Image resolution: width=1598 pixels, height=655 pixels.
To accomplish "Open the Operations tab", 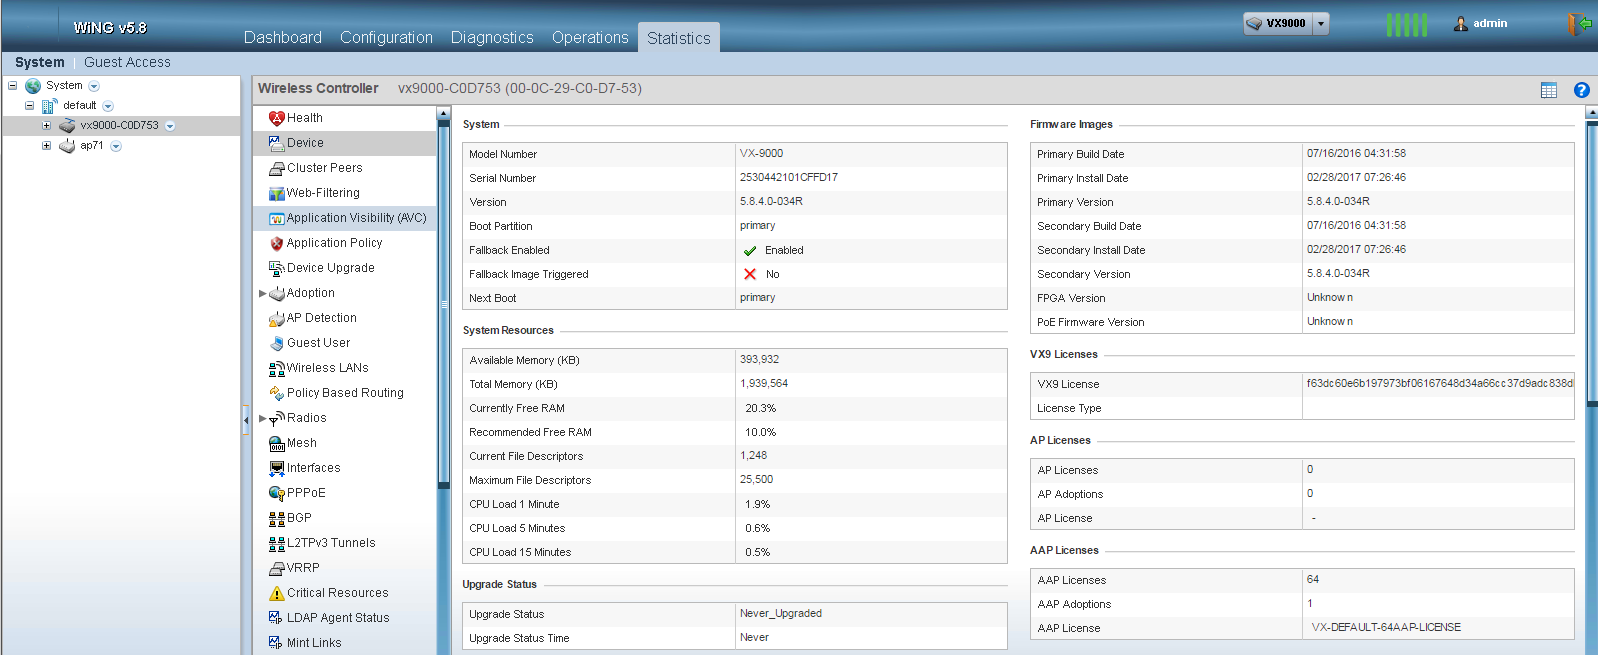I will coord(590,37).
